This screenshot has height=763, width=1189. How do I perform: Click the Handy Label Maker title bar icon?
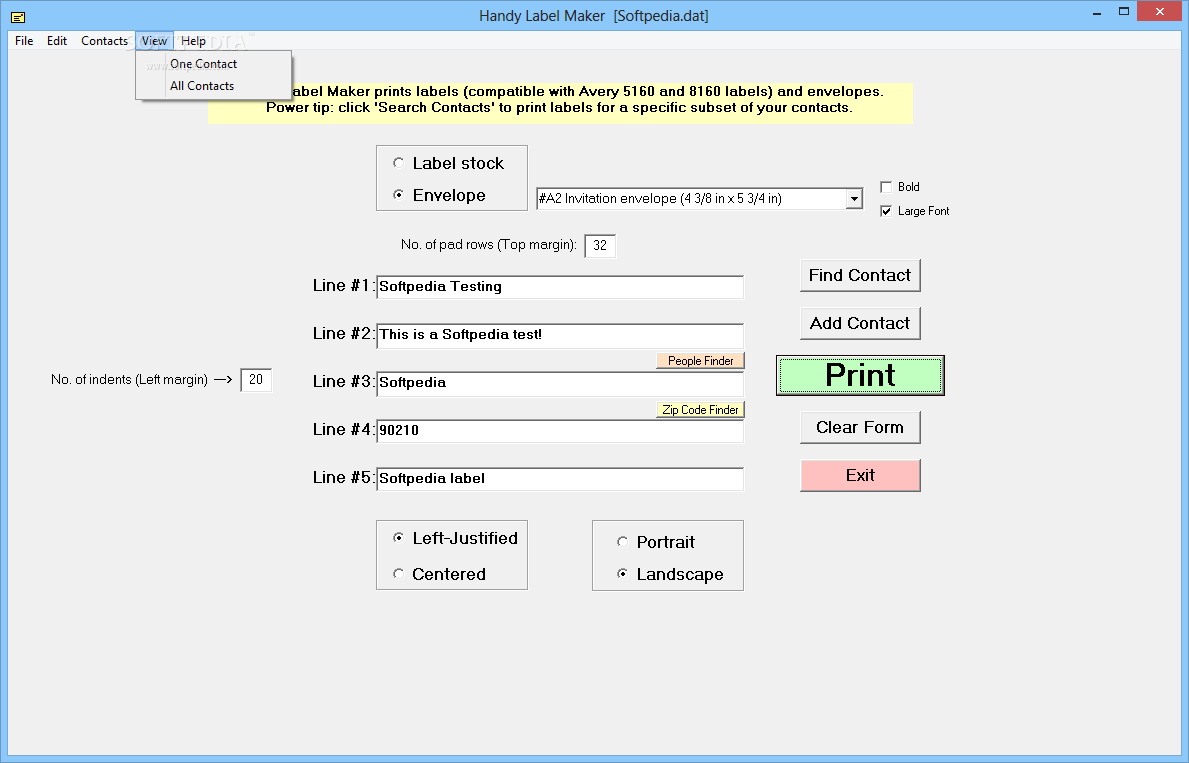click(18, 16)
